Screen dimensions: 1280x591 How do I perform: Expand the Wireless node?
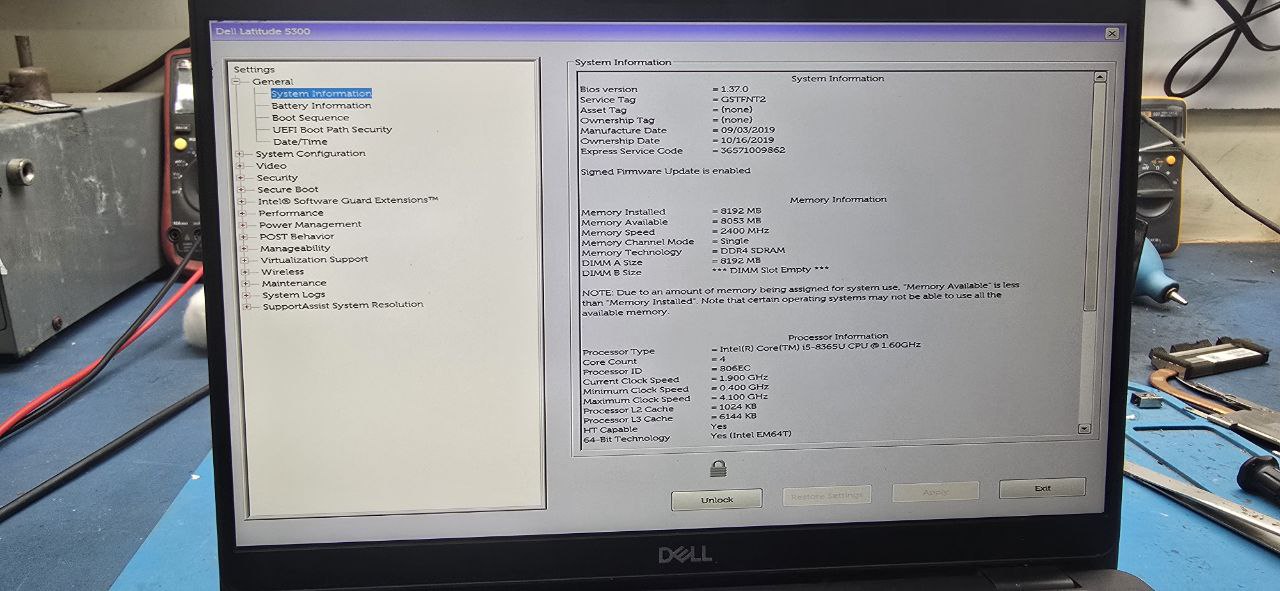point(245,271)
